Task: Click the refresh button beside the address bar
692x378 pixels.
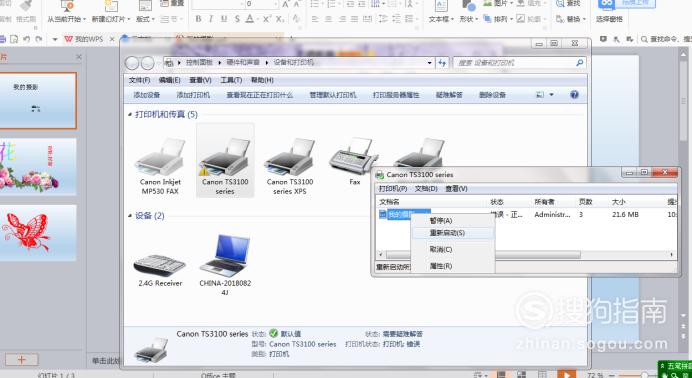Action: (x=442, y=63)
